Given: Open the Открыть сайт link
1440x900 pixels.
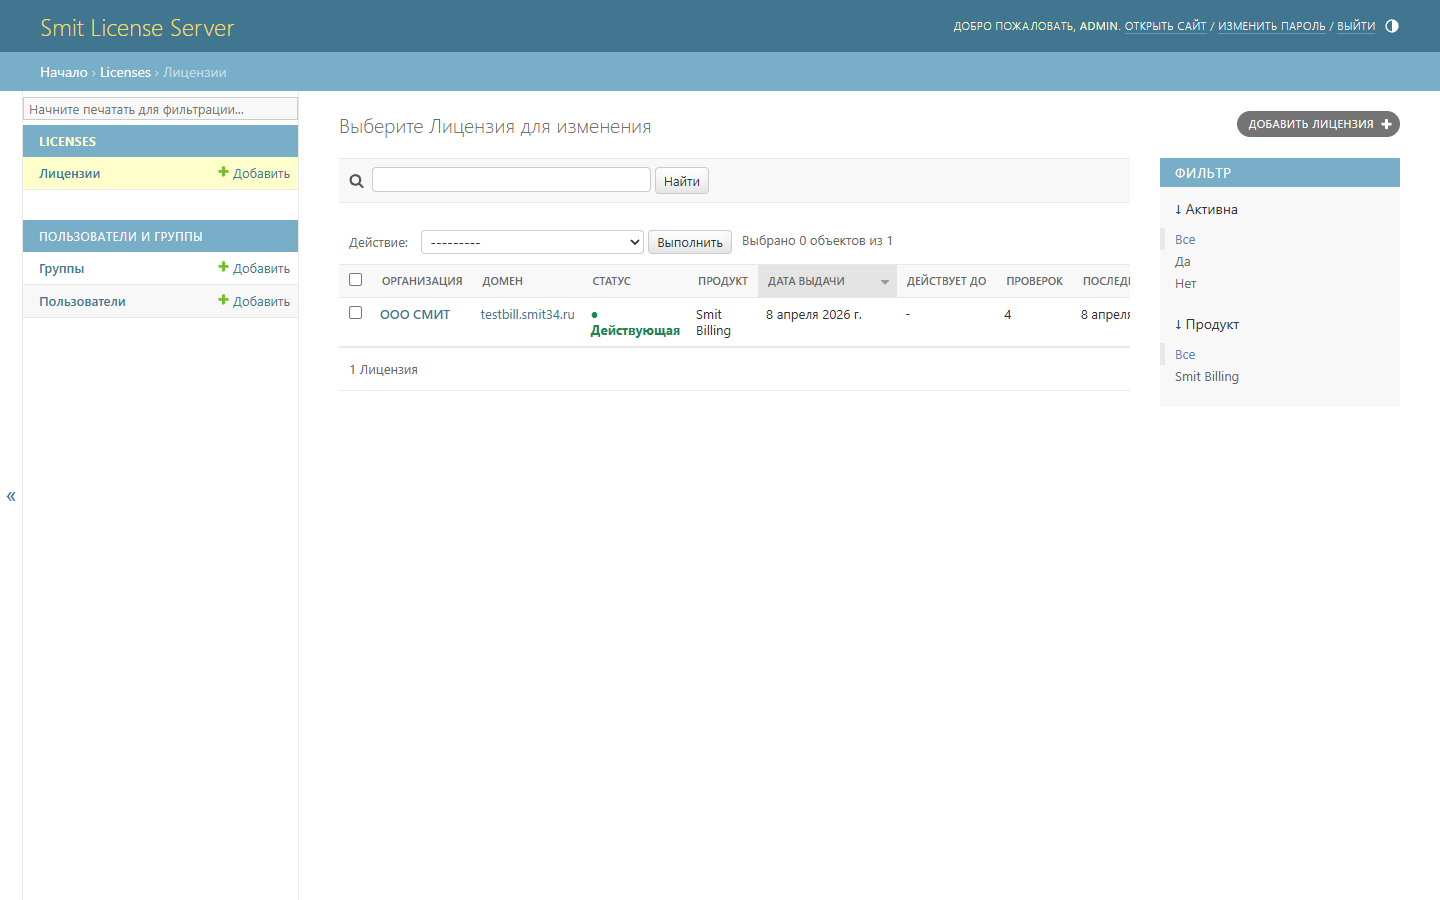Looking at the screenshot, I should [1166, 26].
